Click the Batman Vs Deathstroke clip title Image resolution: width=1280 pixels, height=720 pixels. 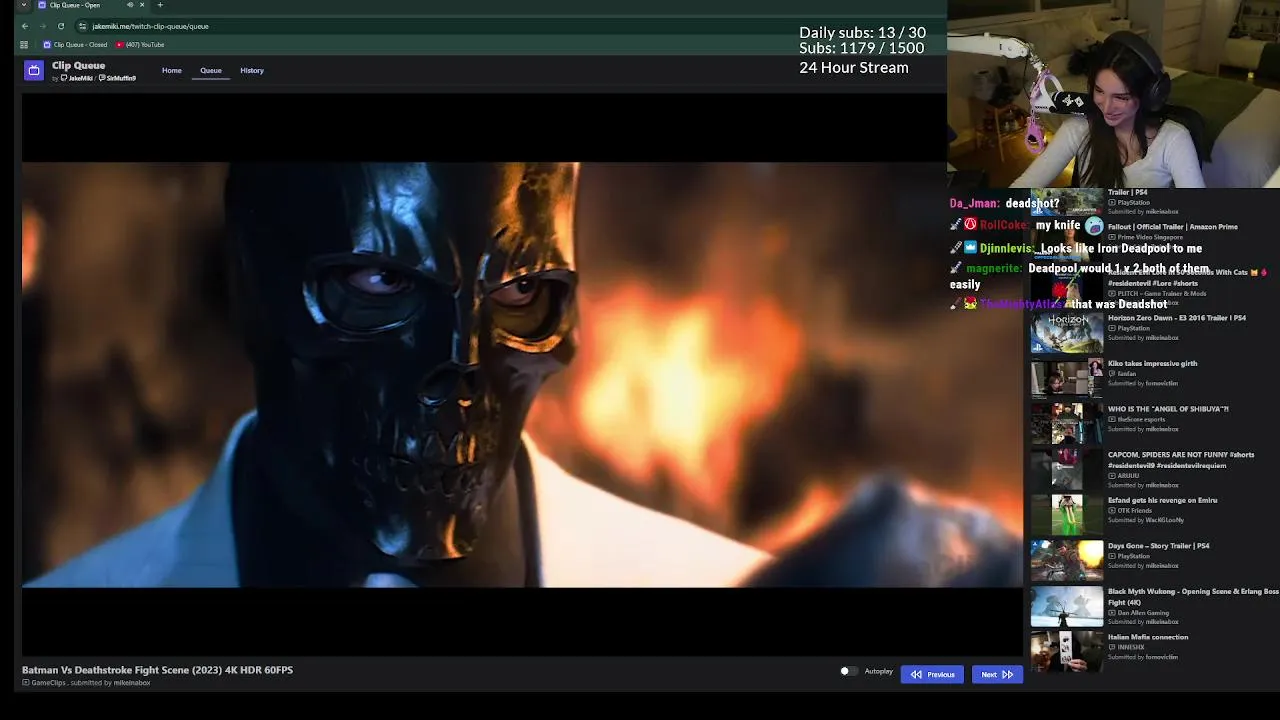tap(157, 670)
